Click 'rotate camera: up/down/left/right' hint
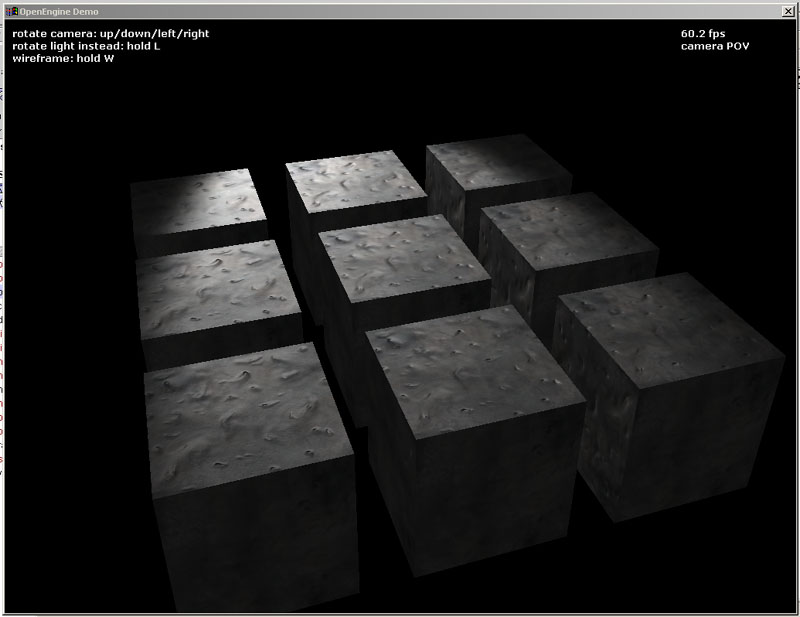The height and width of the screenshot is (617, 800). coord(111,34)
